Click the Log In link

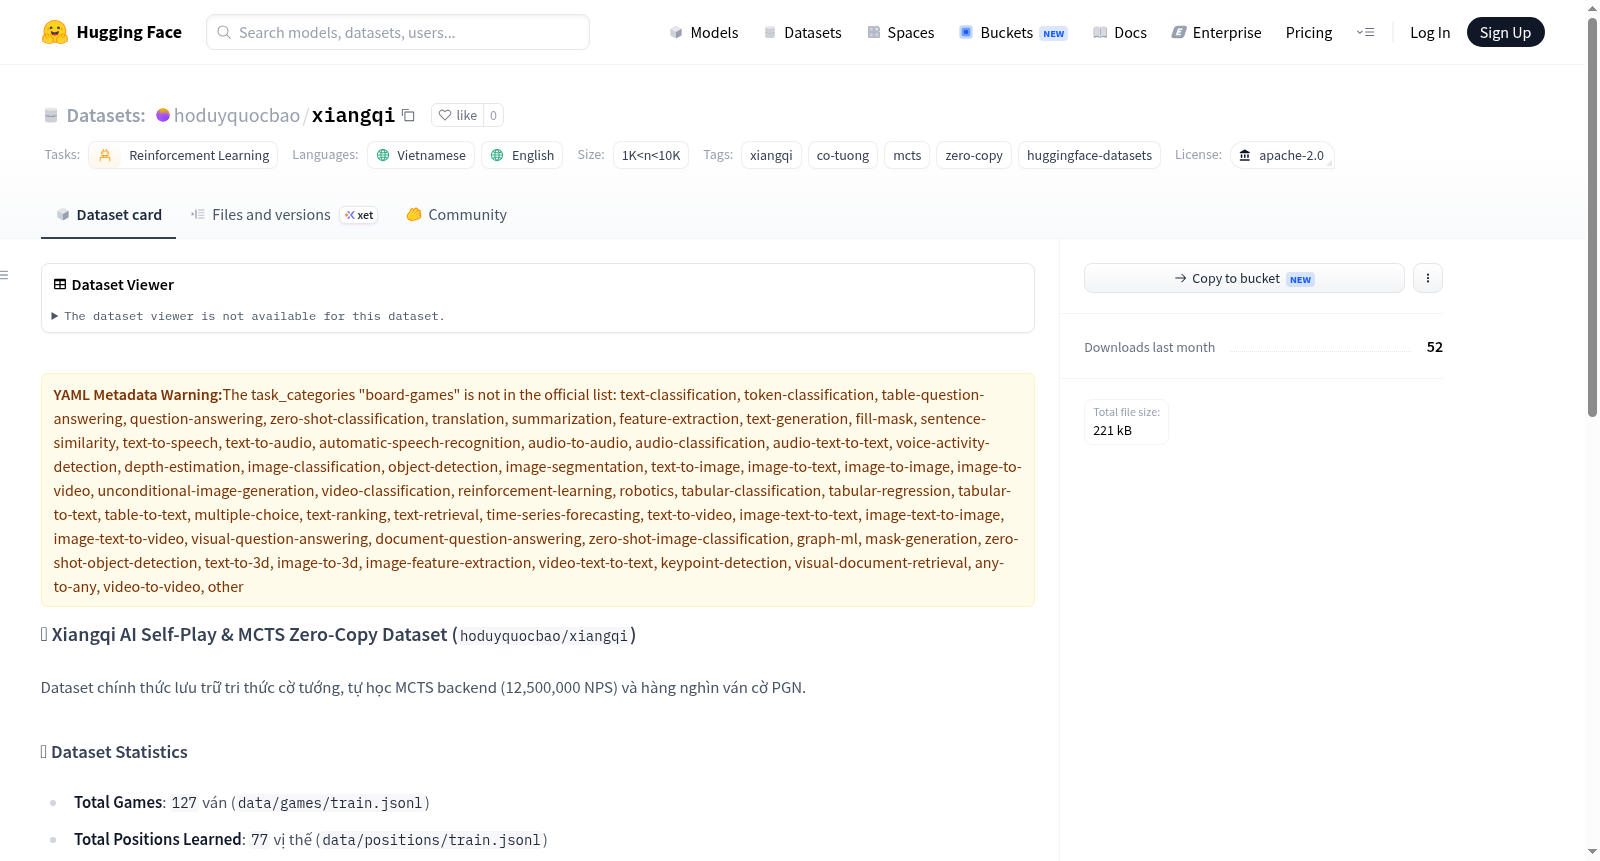click(1430, 32)
